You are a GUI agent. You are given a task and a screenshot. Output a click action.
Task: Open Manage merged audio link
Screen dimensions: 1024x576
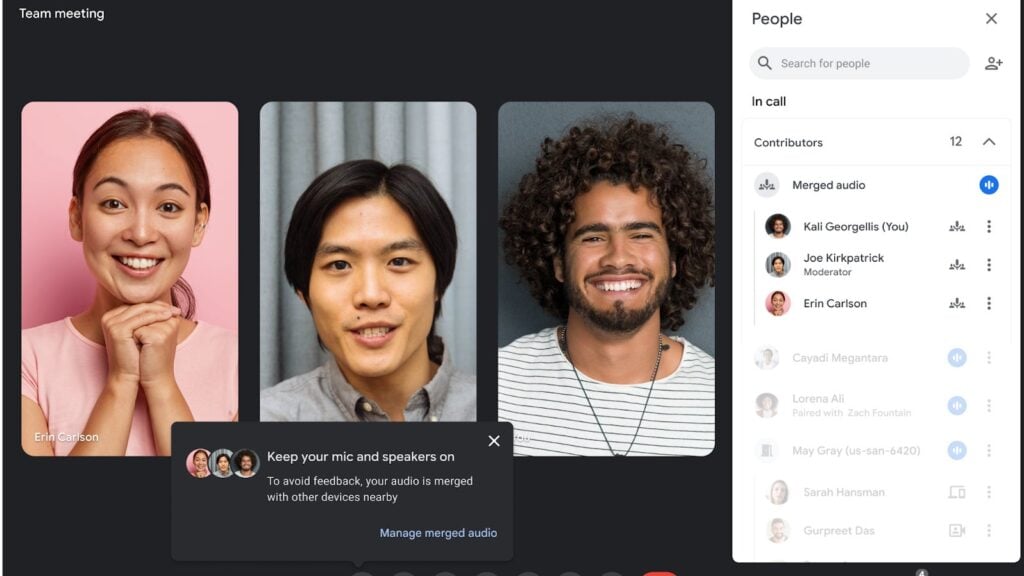(438, 533)
